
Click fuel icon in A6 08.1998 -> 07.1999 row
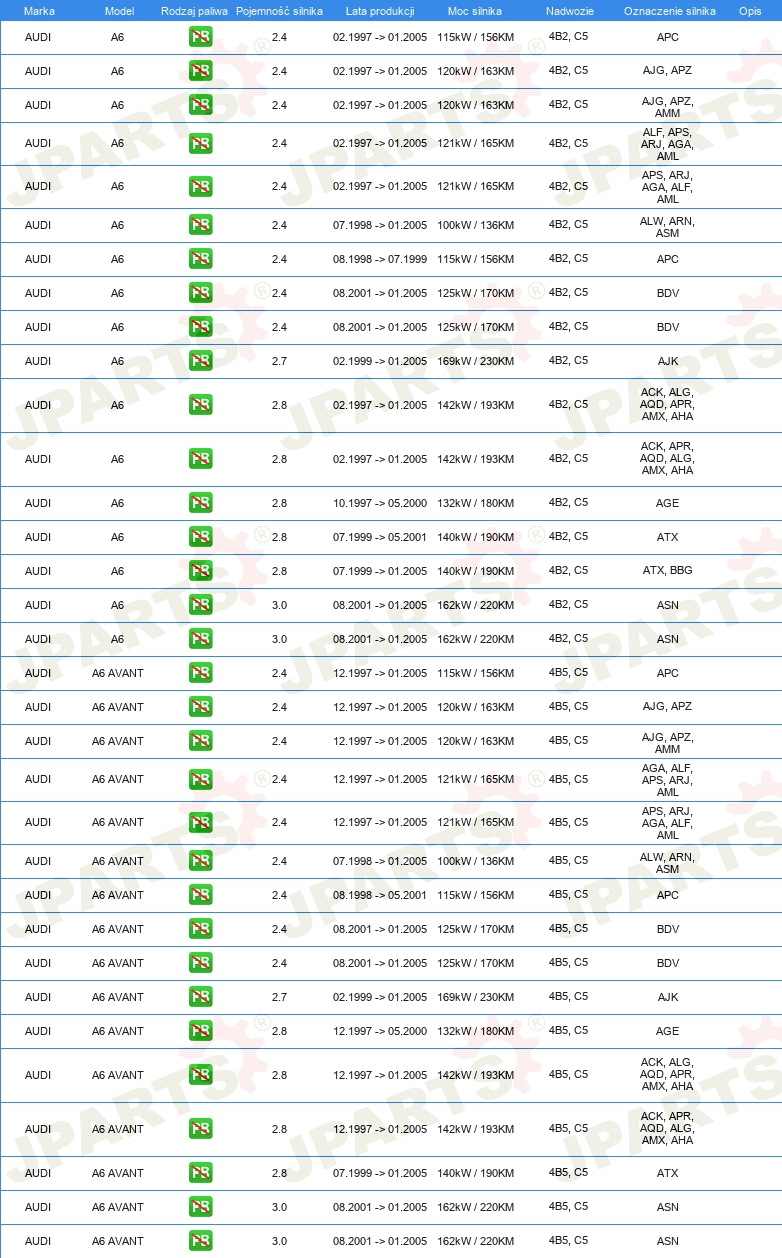pos(200,259)
